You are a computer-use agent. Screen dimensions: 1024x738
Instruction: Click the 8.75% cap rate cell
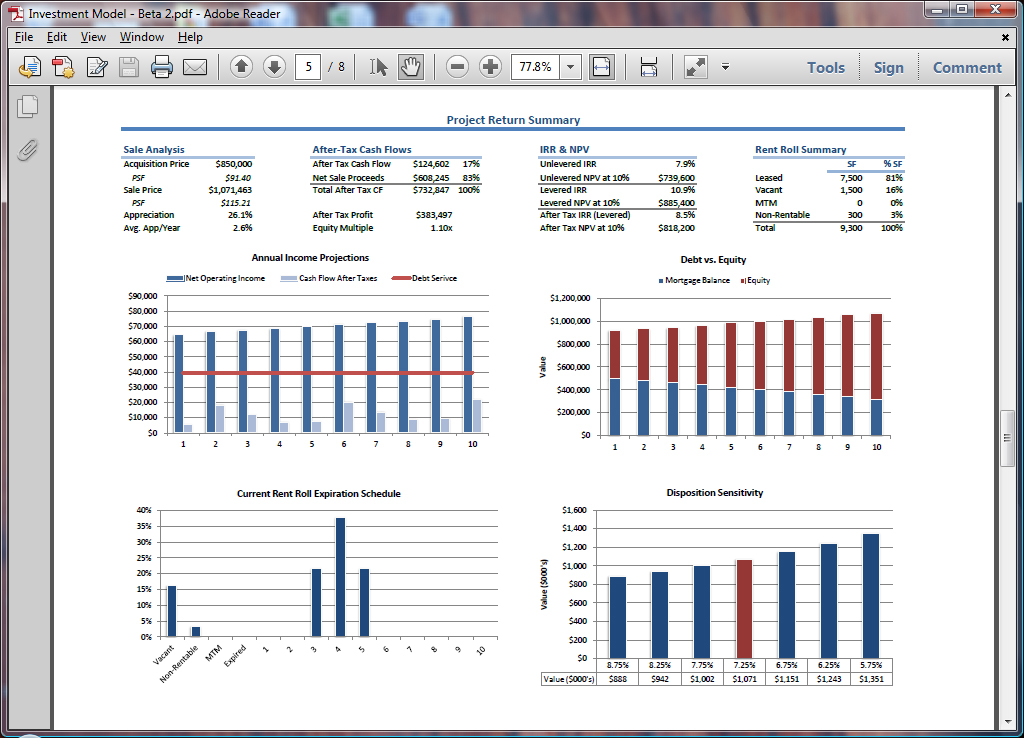point(618,665)
